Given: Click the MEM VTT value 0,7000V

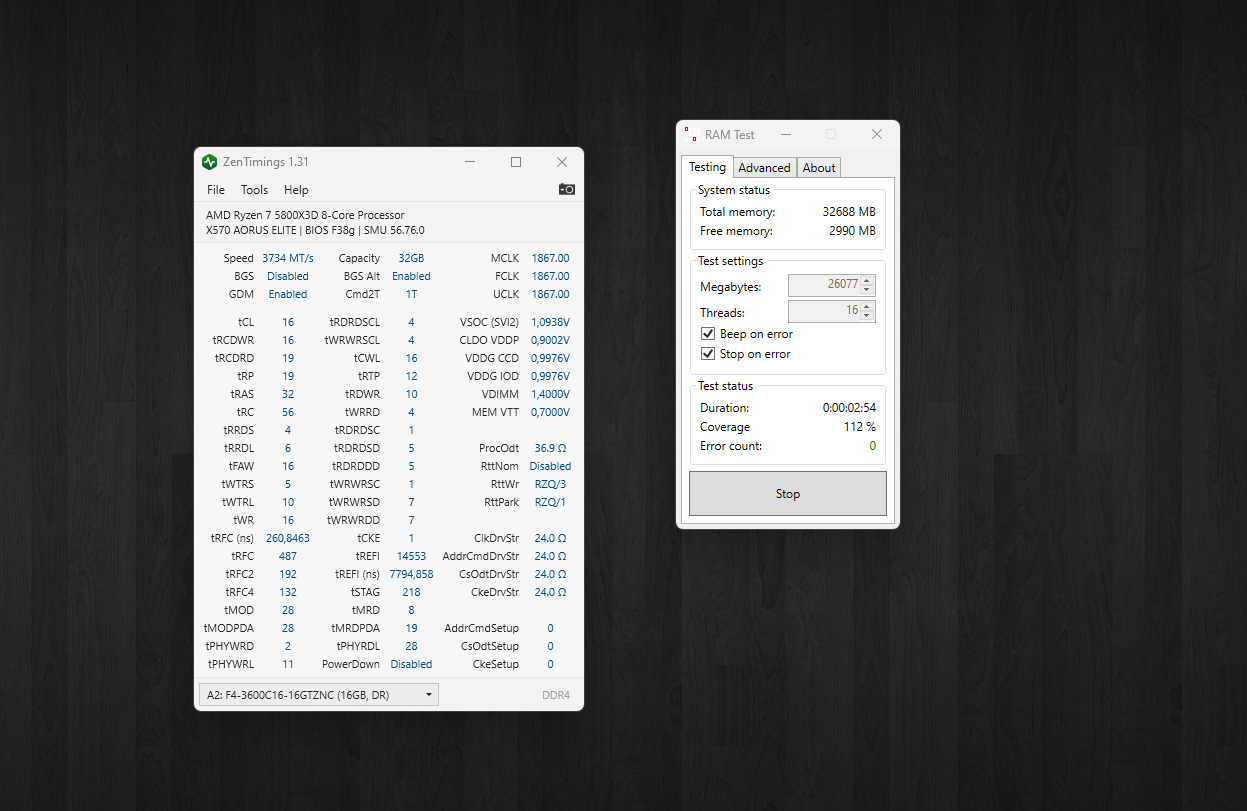Looking at the screenshot, I should pyautogui.click(x=551, y=412).
